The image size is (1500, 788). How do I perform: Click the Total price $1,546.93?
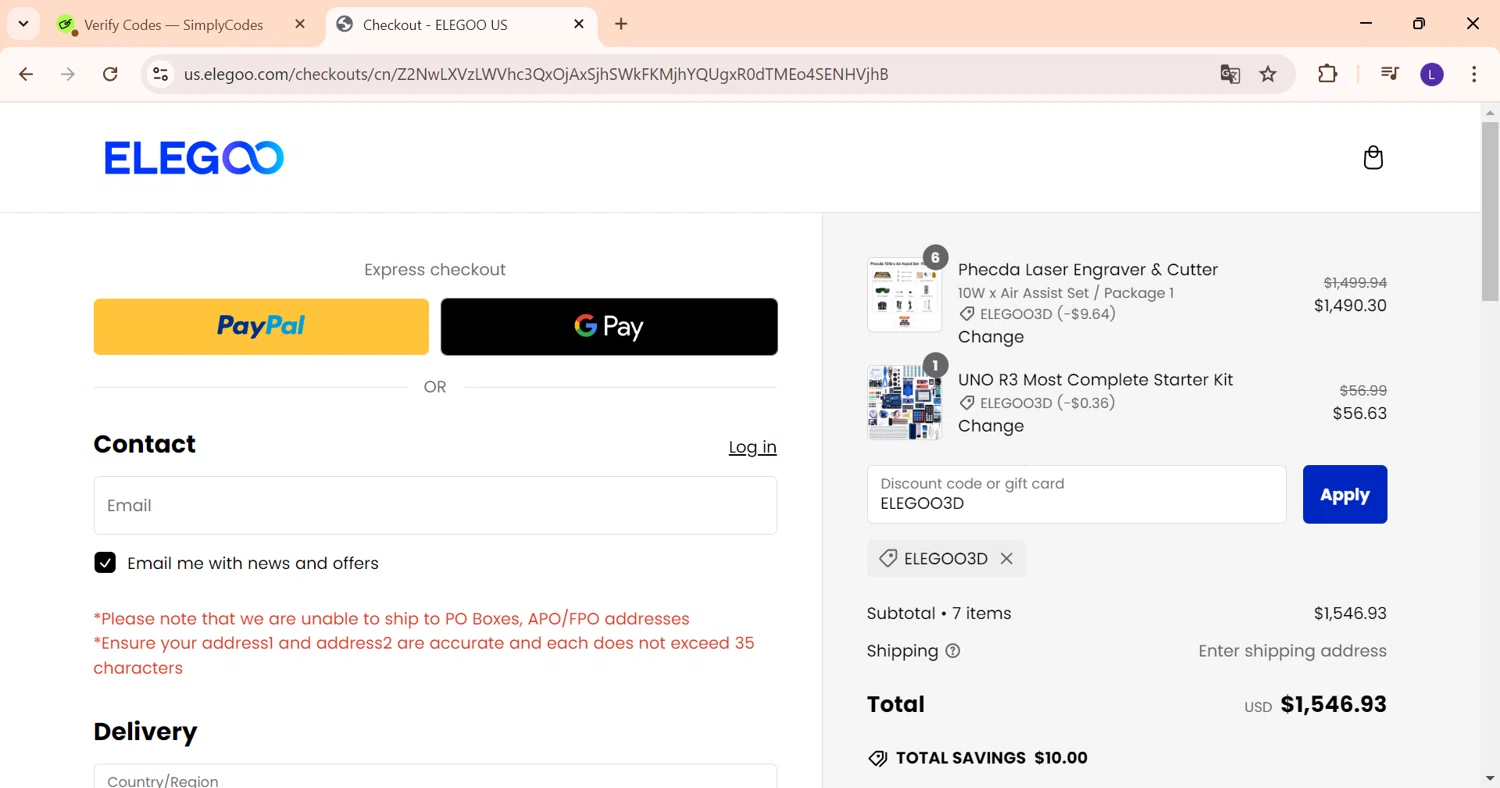pyautogui.click(x=1333, y=704)
